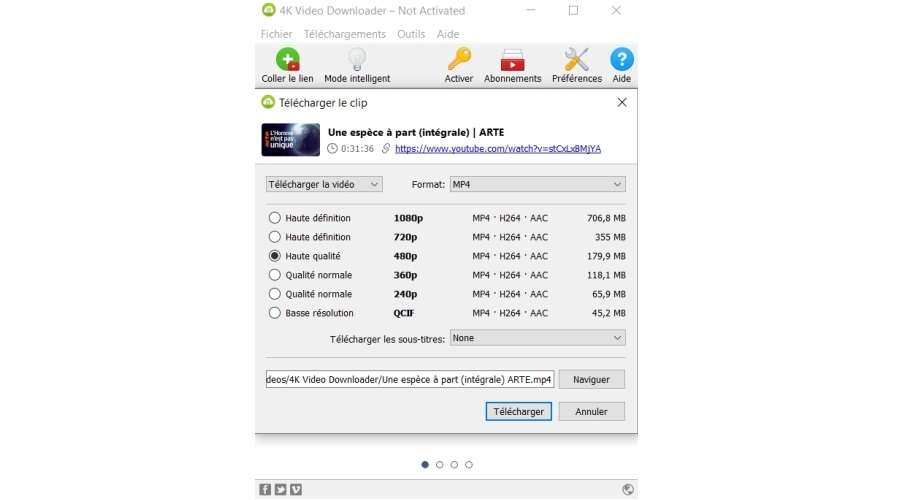Select the 720p Haute définition option
Screen dimensions: 900x500
click(275, 237)
